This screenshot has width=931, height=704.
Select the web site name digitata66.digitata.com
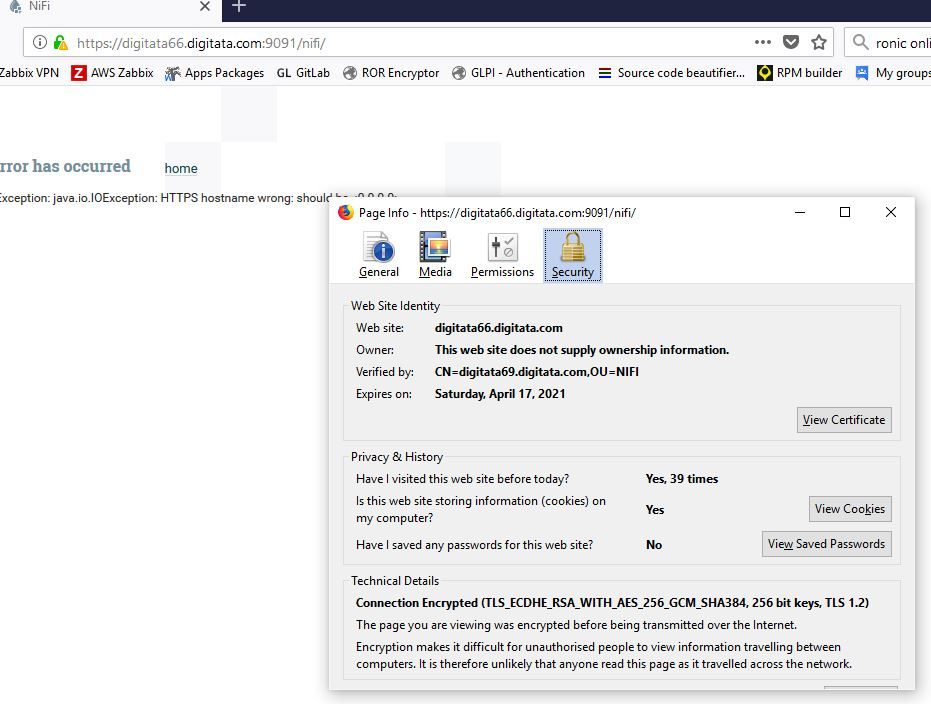pos(498,328)
